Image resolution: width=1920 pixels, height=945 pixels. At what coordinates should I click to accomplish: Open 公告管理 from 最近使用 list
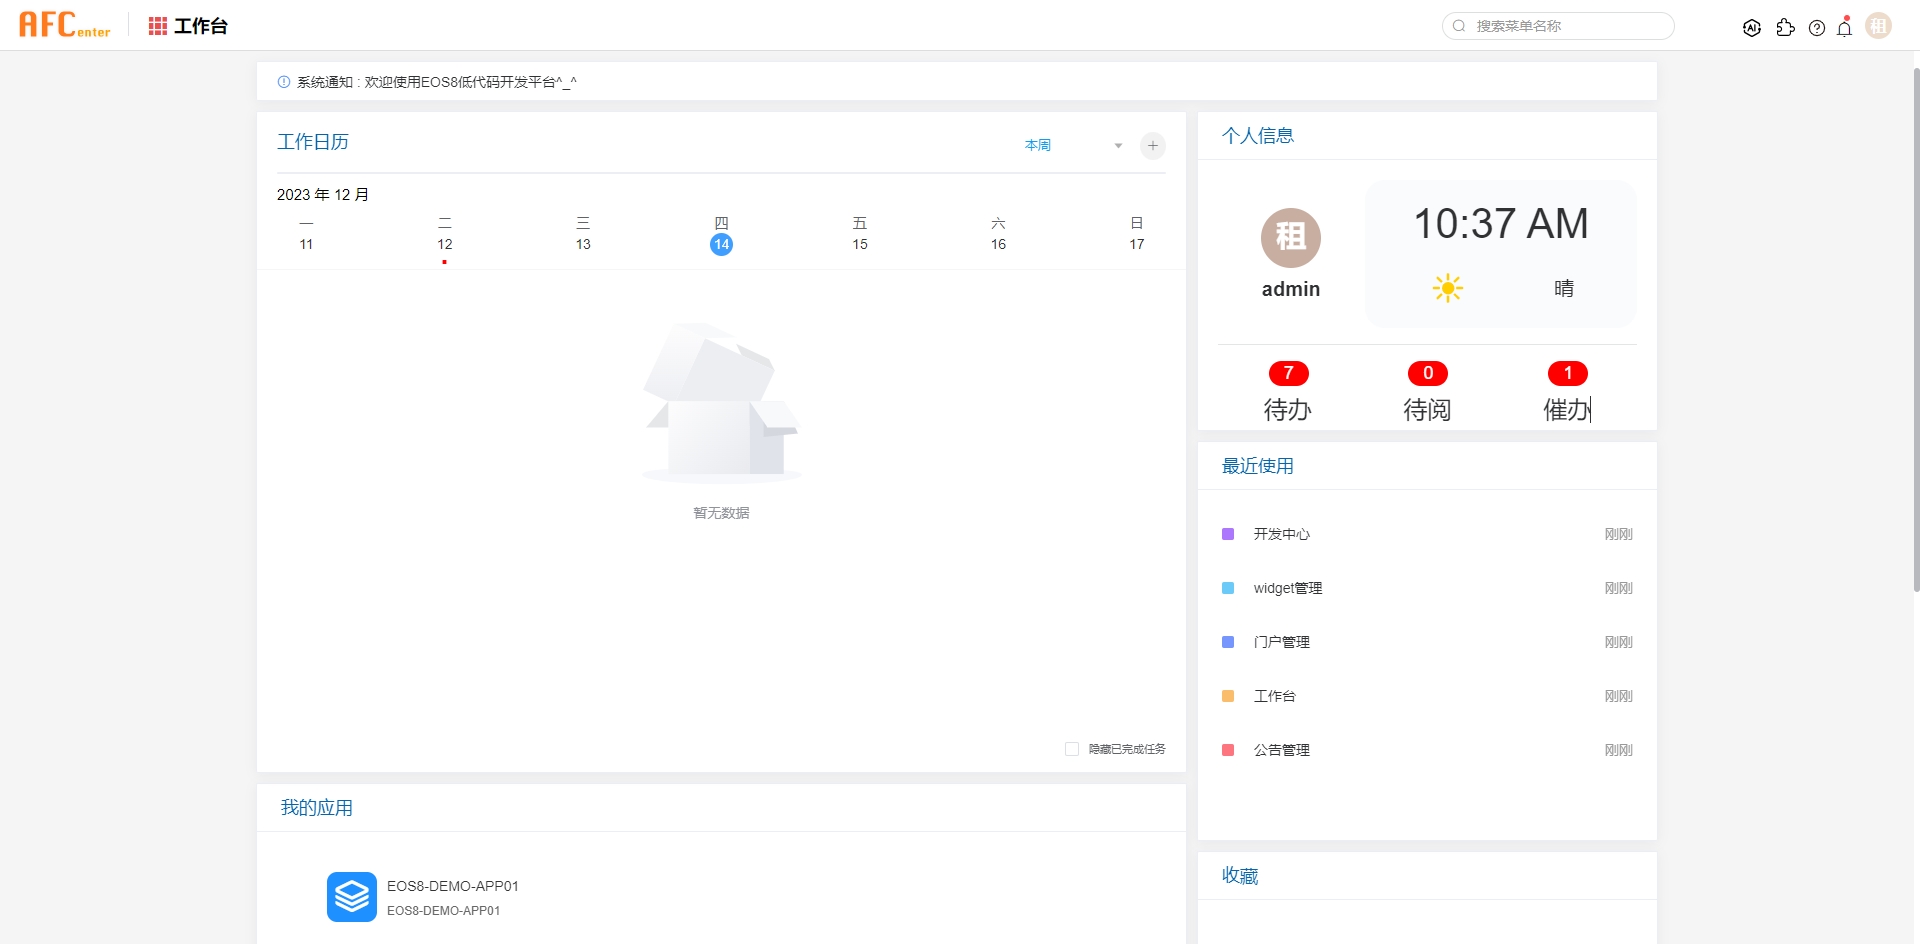1283,750
